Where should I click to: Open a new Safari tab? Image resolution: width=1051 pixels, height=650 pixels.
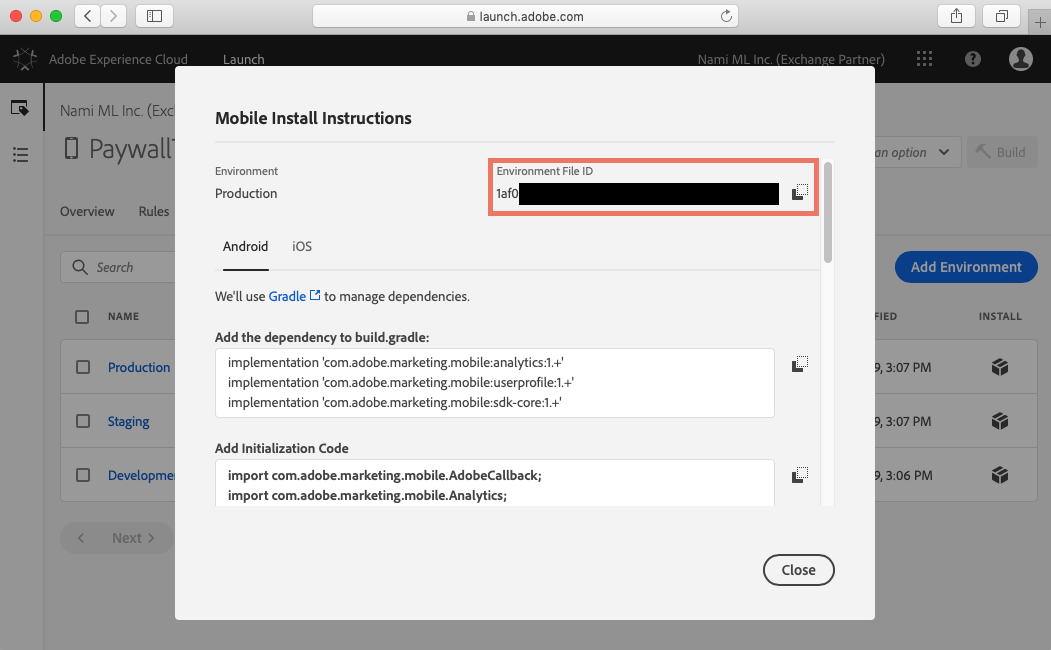[x=1040, y=23]
